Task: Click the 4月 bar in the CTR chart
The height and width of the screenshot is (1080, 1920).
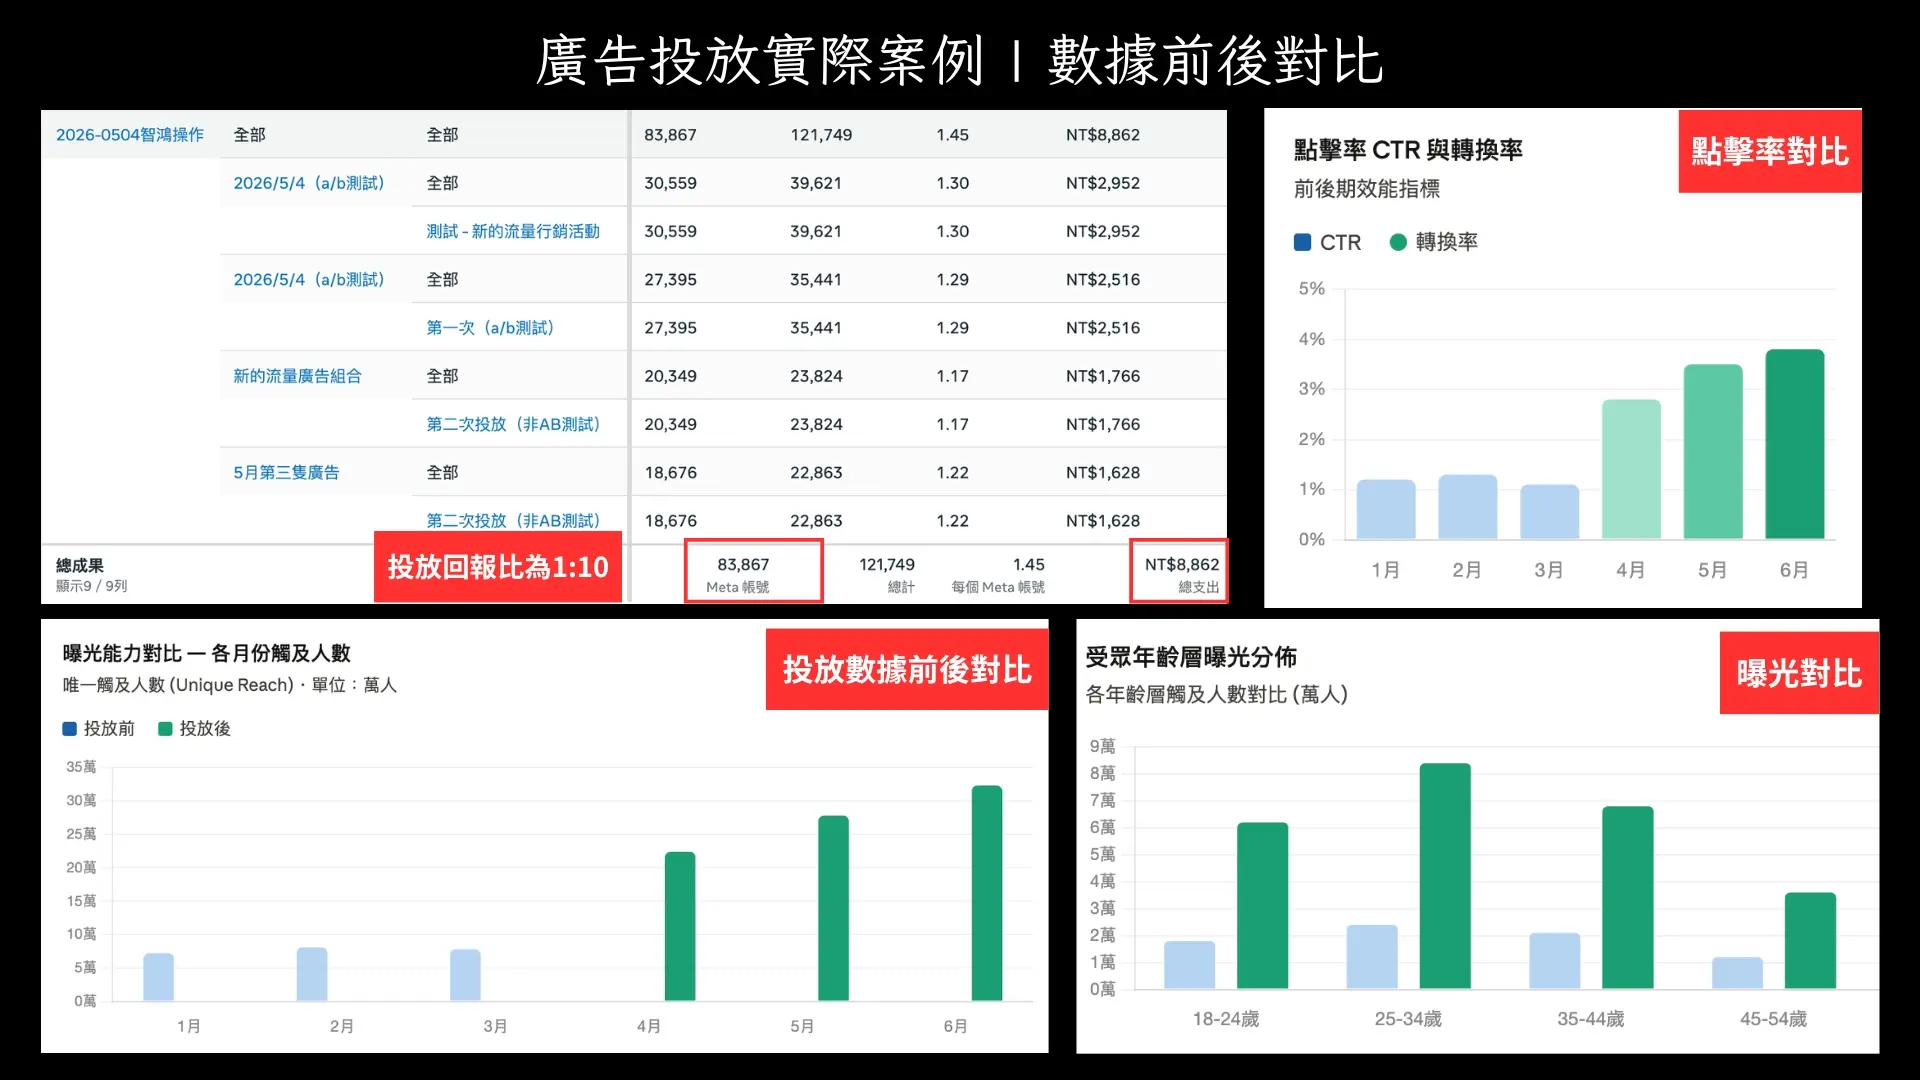Action: point(1631,469)
